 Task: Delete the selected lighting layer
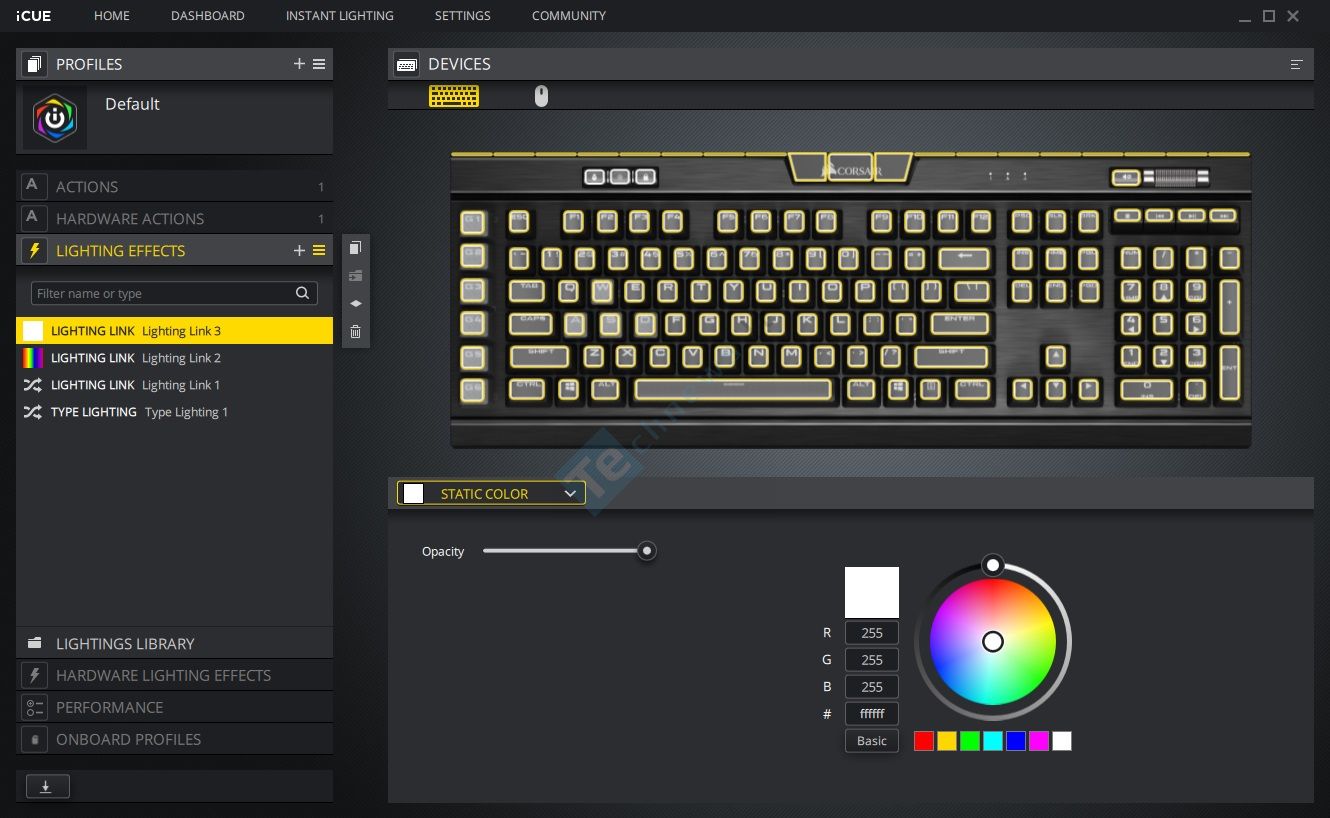(355, 332)
